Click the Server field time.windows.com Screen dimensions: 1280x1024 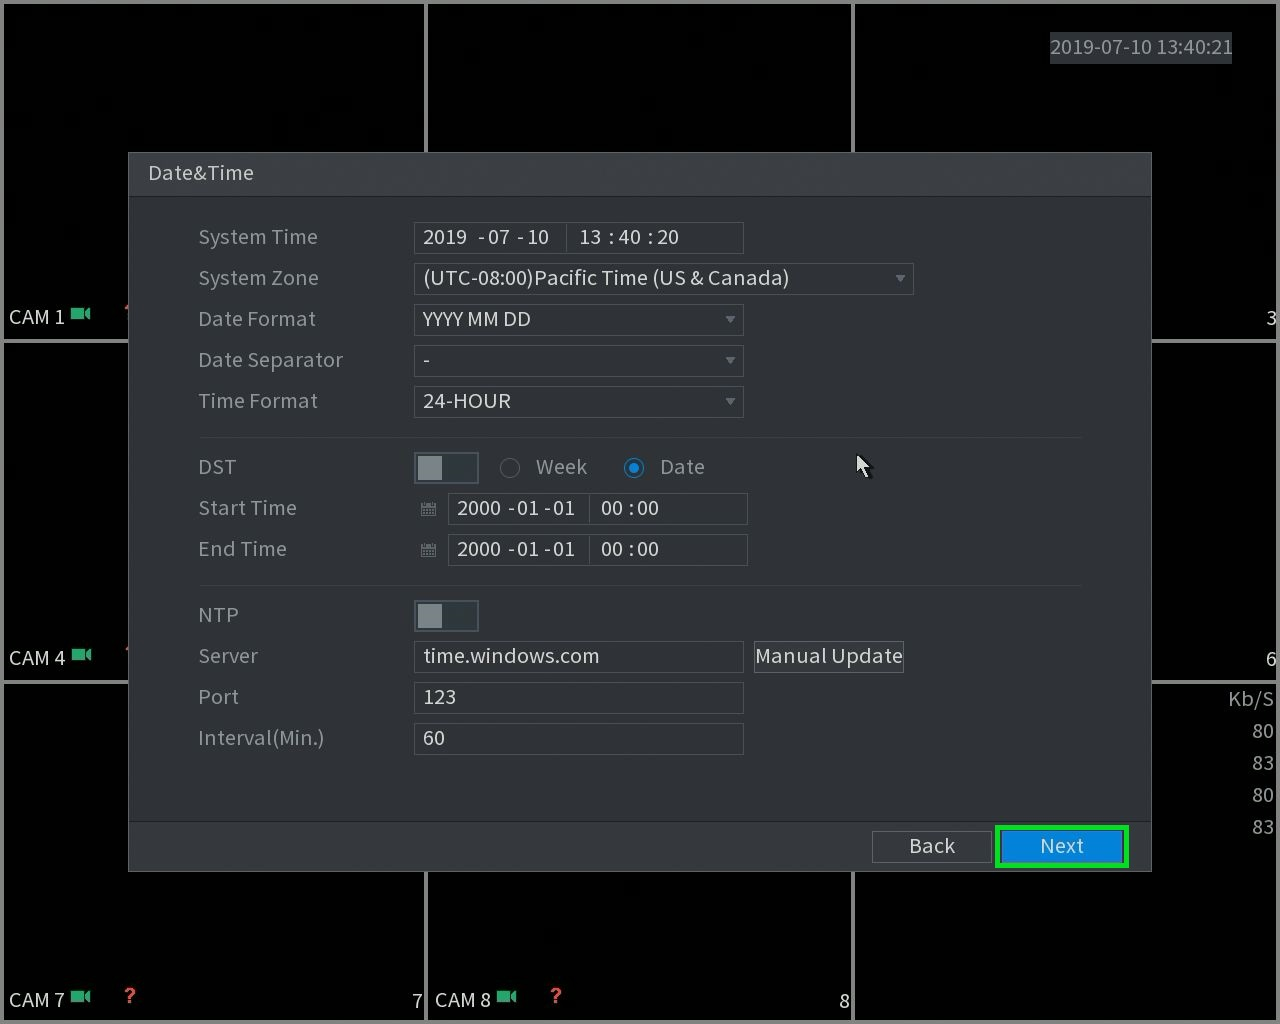578,657
